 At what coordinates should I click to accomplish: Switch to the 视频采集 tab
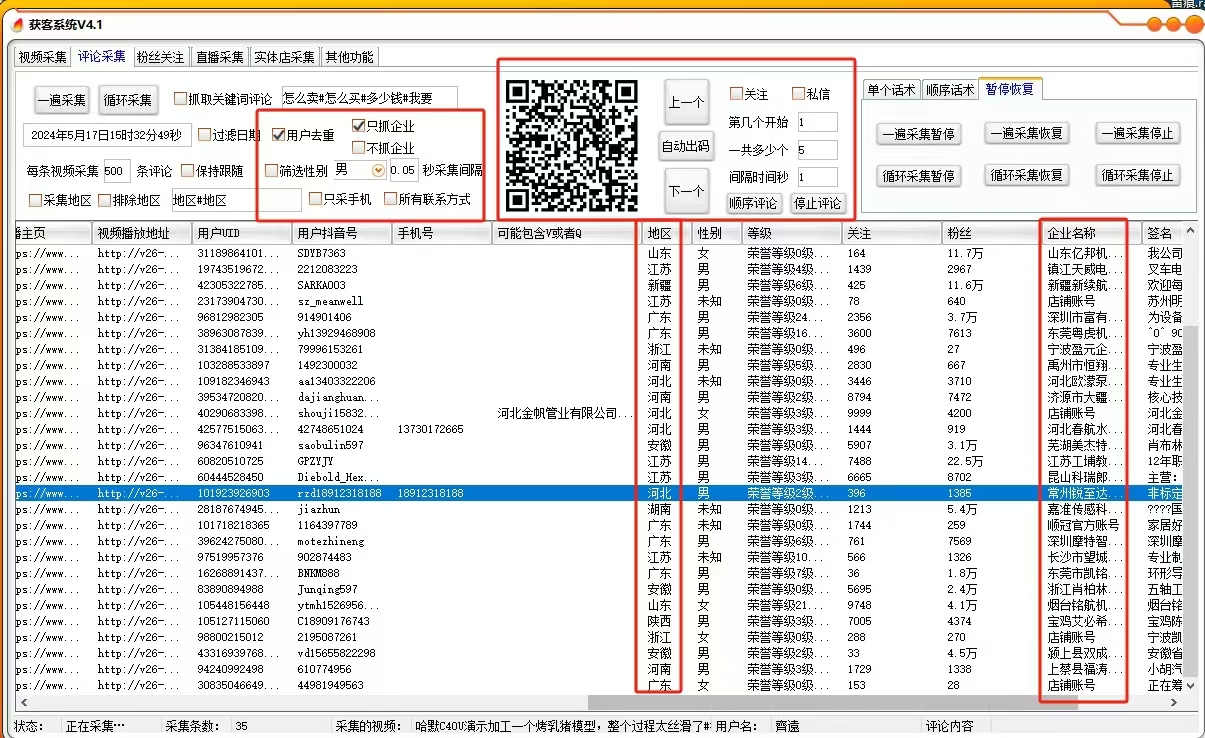43,57
